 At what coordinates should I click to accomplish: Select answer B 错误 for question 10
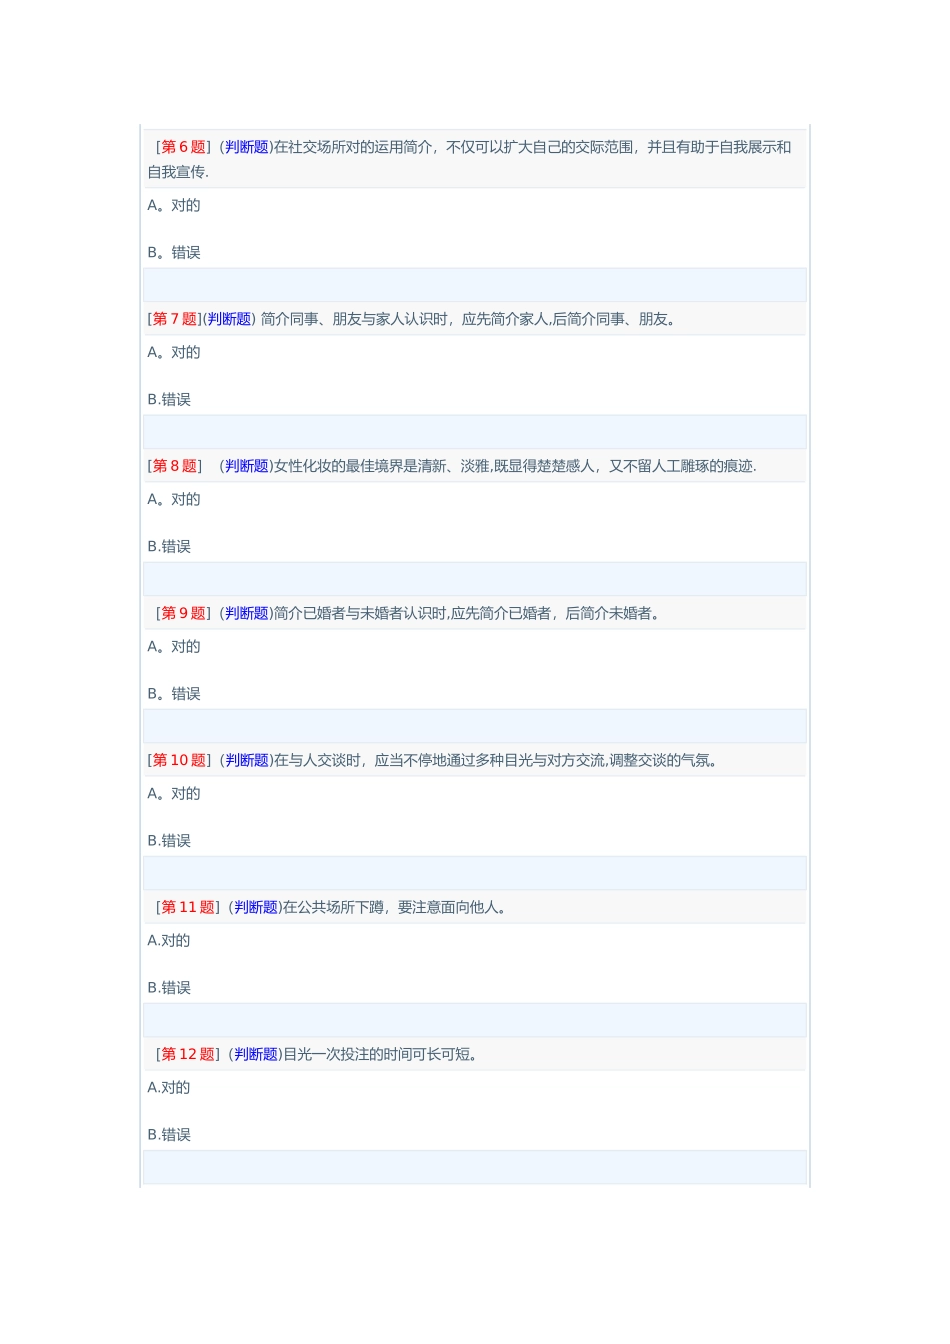click(x=169, y=840)
